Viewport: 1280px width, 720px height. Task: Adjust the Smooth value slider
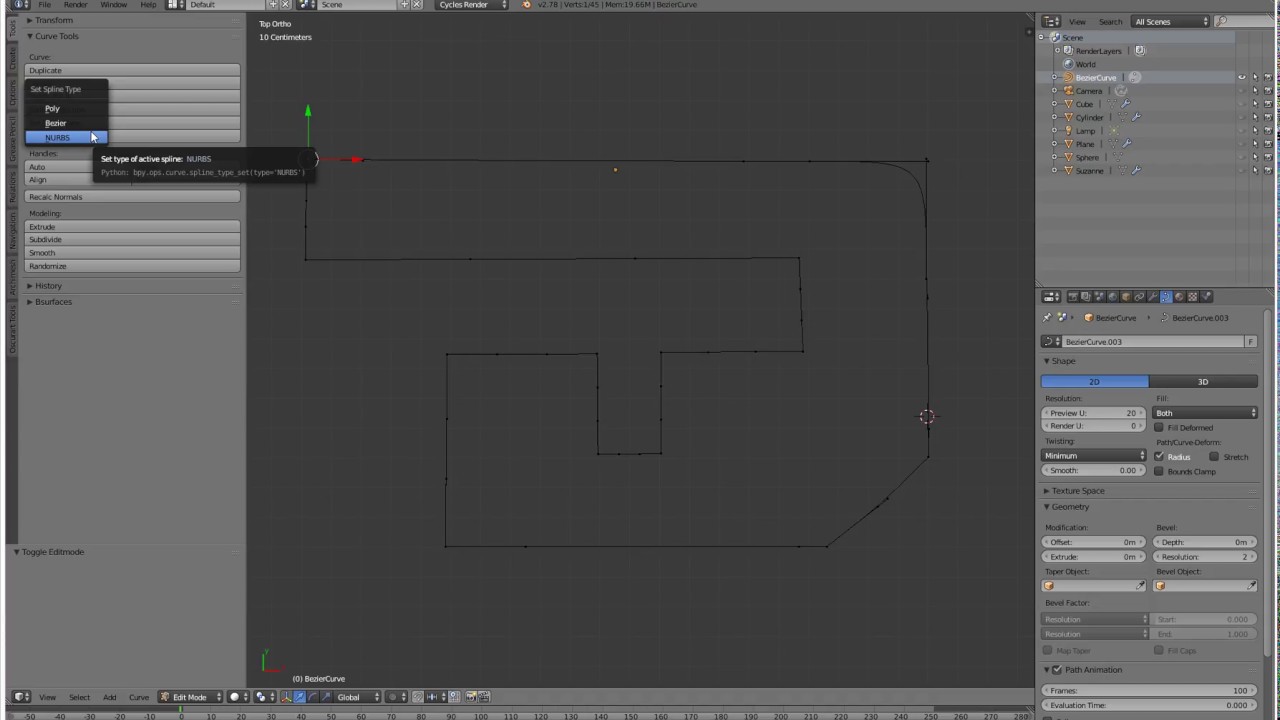tap(1094, 471)
